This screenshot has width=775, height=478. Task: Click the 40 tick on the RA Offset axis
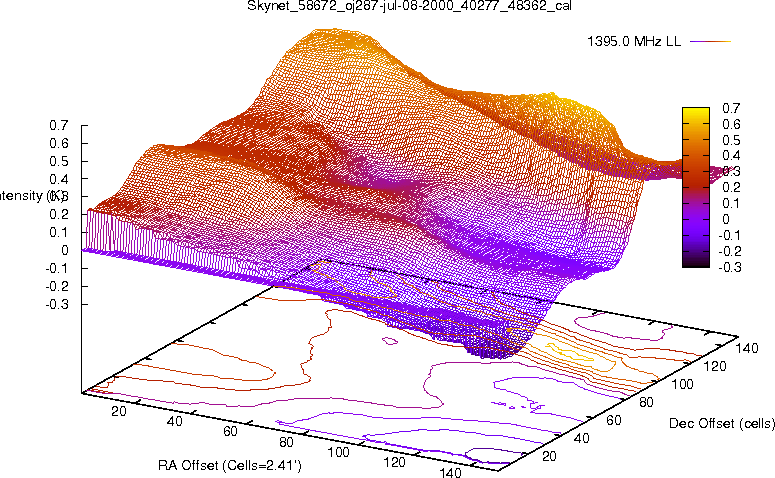[x=174, y=421]
